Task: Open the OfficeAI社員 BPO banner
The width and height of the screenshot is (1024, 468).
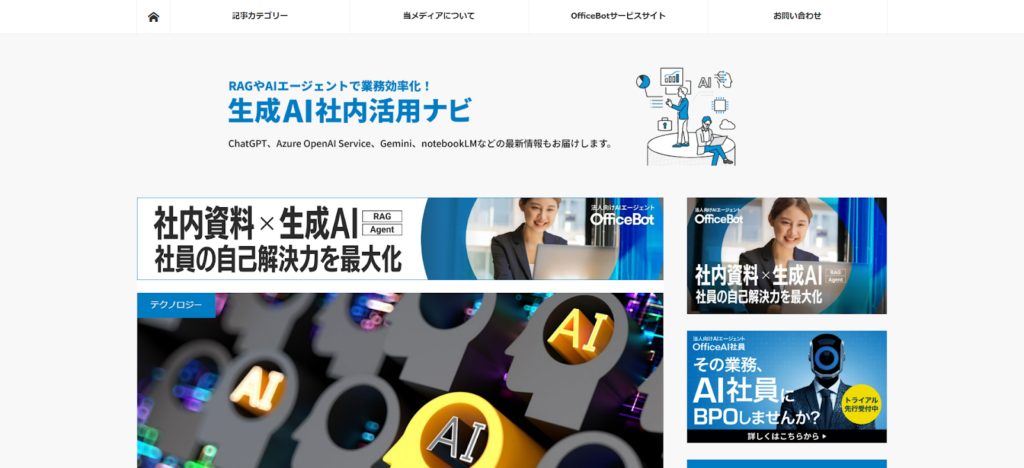Action: (786, 386)
